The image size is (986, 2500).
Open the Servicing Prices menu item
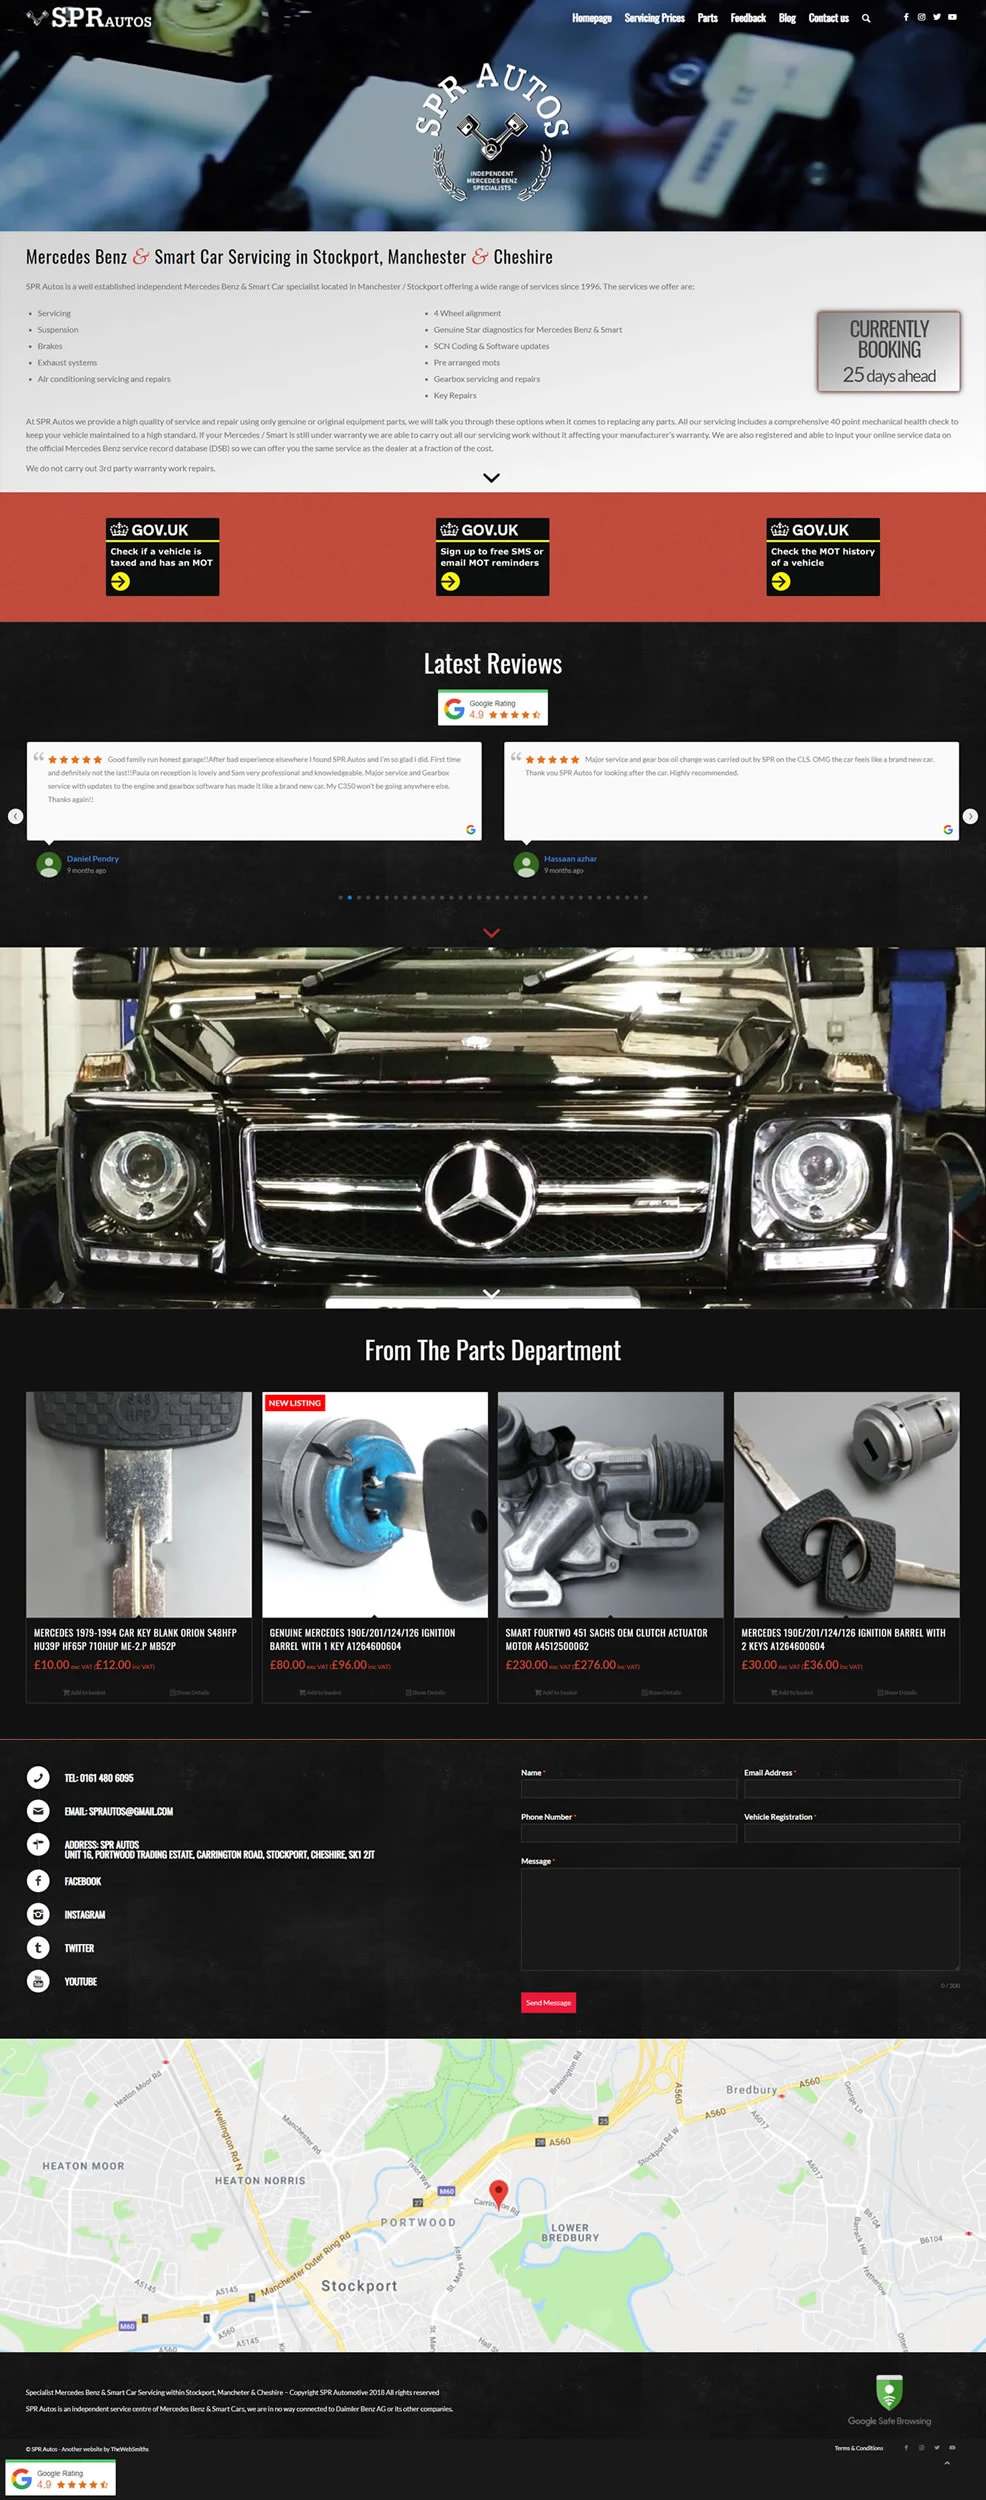coord(655,18)
